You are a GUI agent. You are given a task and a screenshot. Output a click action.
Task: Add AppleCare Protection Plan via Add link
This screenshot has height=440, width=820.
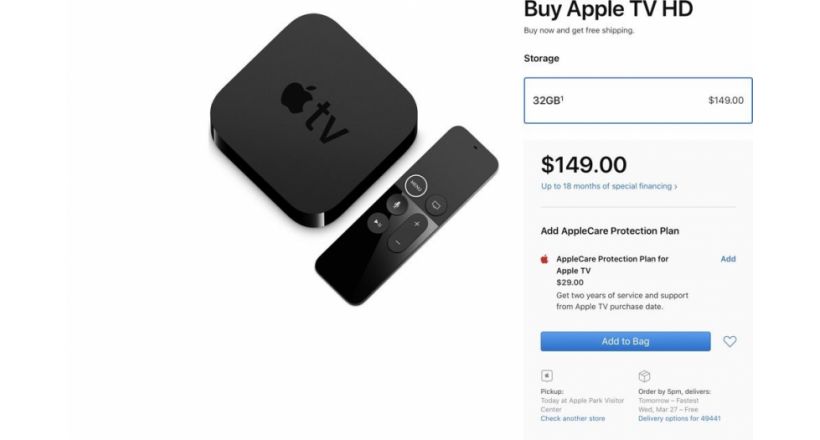click(728, 259)
